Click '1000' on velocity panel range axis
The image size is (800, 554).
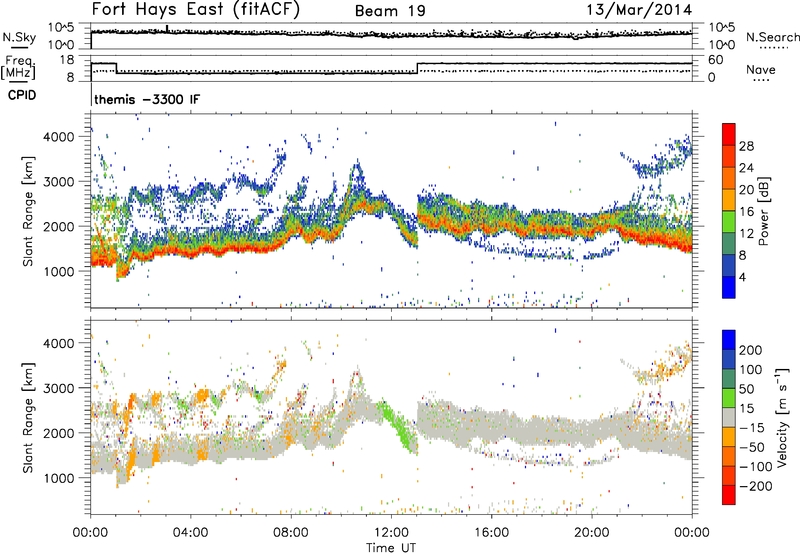tap(58, 478)
